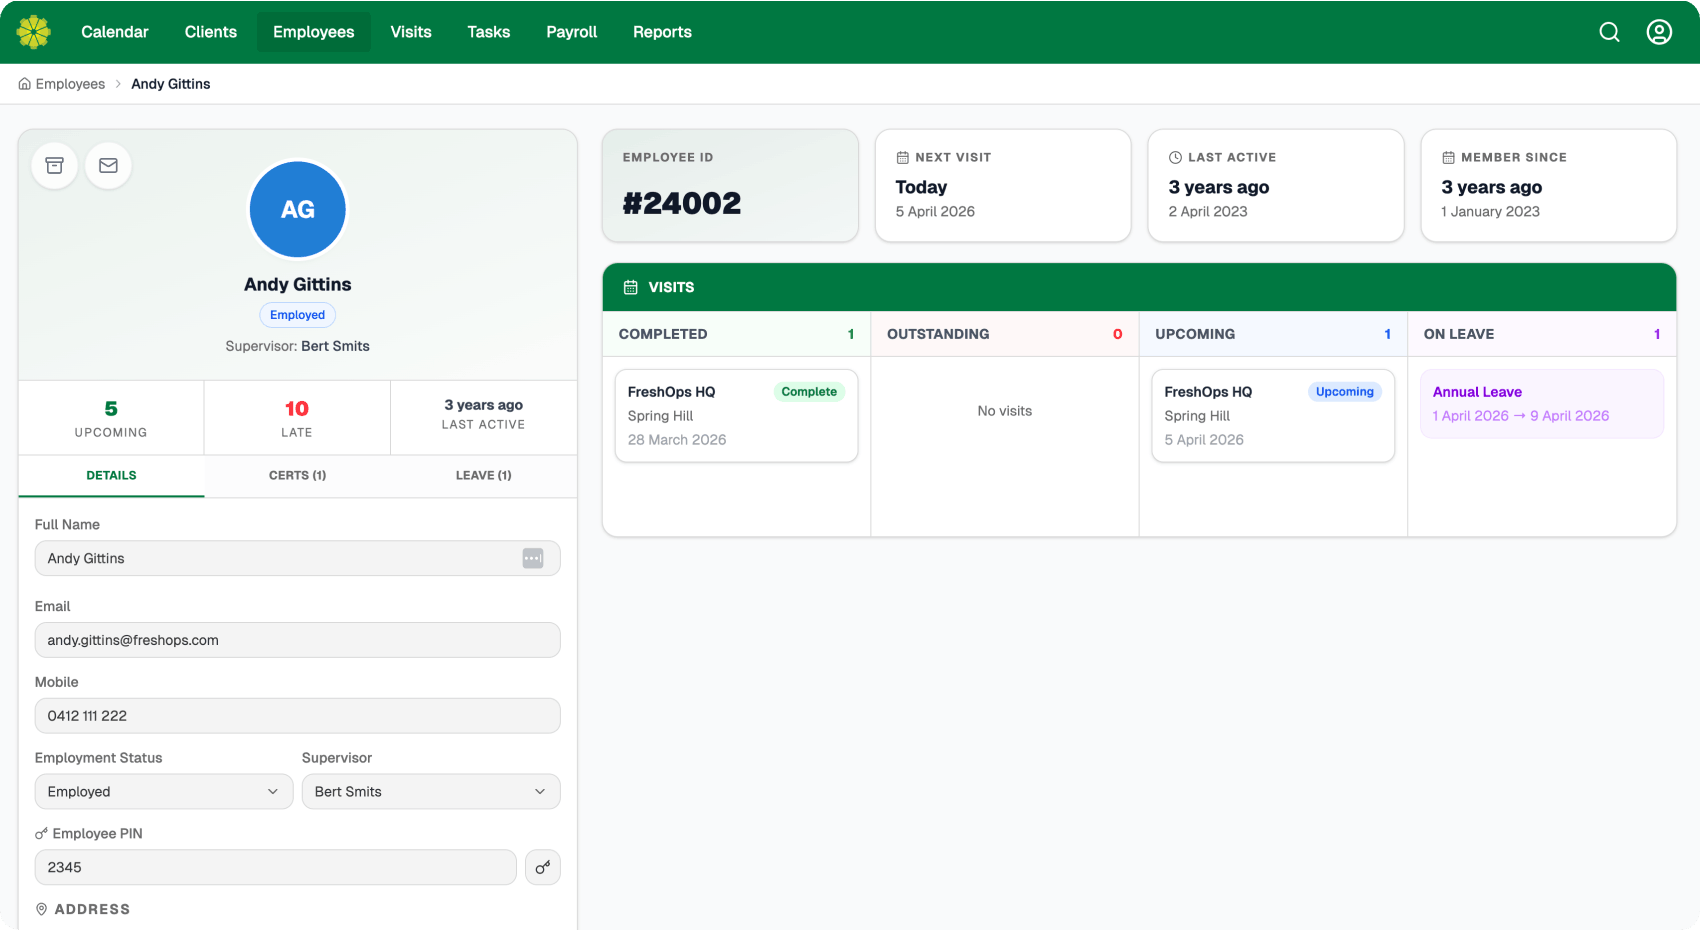Click the ellipsis icon inside the Full Name field
This screenshot has height=930, width=1700.
click(533, 558)
